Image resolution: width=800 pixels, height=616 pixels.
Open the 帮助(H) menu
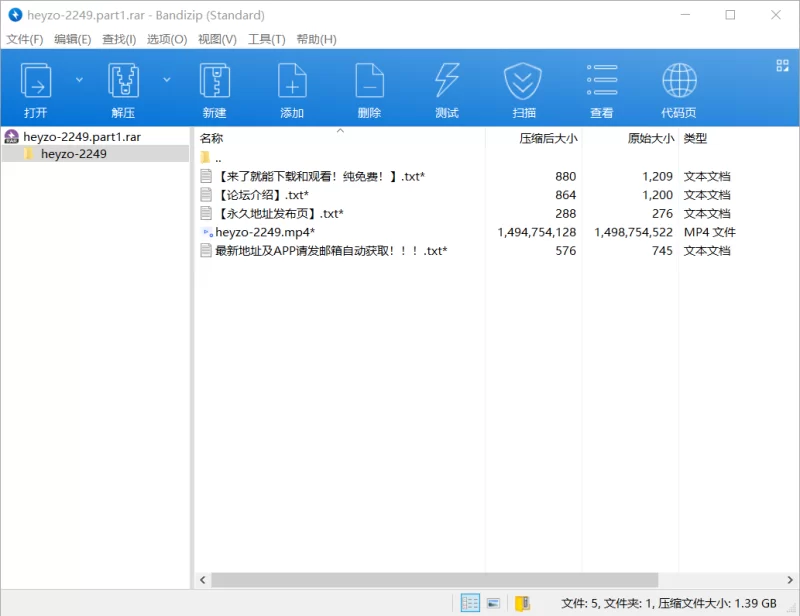pos(316,39)
